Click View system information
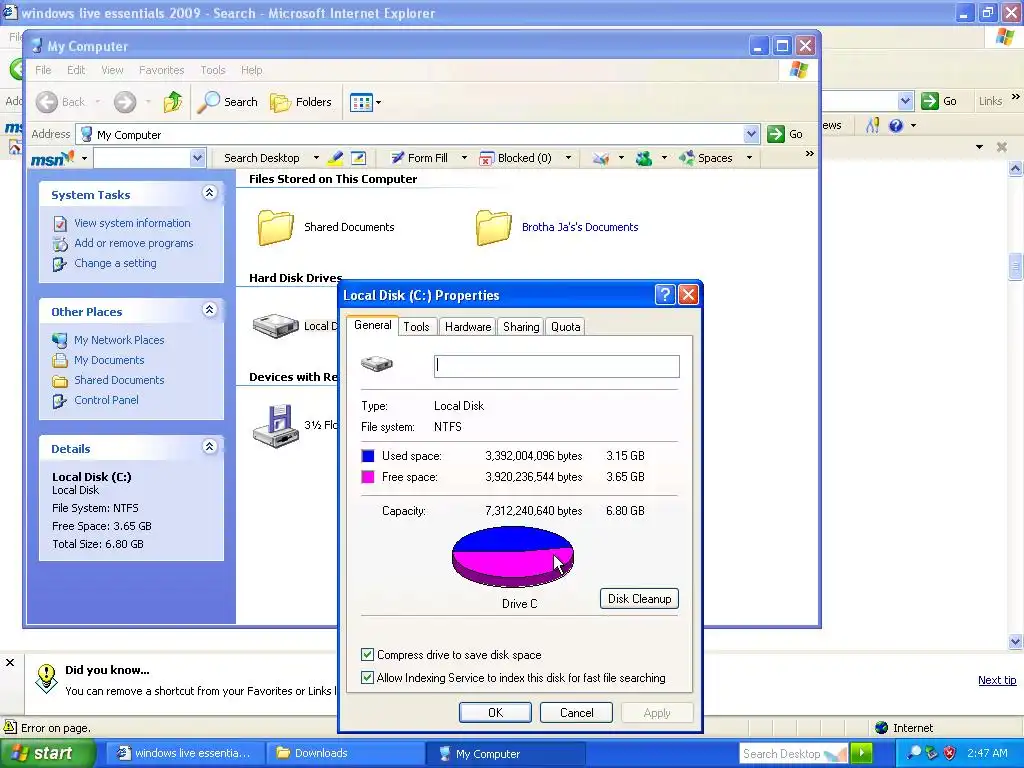 (x=132, y=223)
